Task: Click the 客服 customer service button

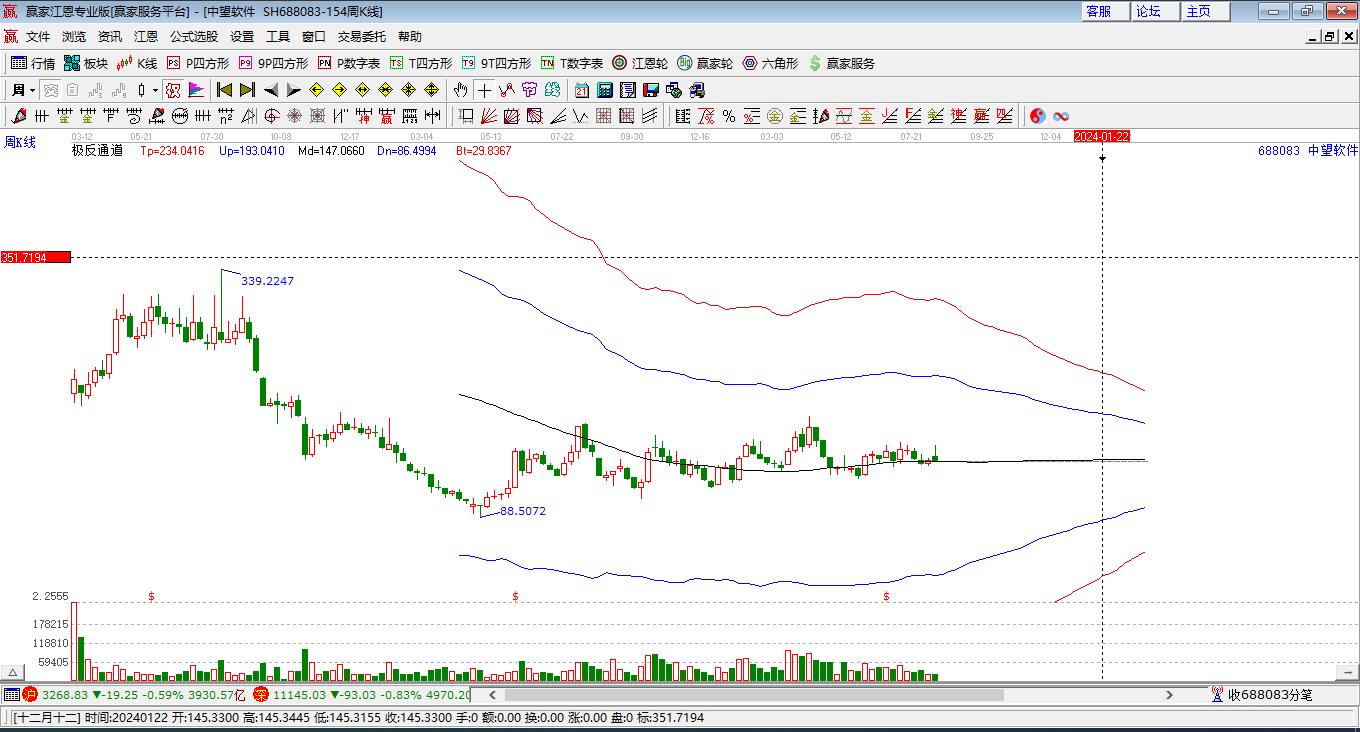Action: pyautogui.click(x=1105, y=11)
